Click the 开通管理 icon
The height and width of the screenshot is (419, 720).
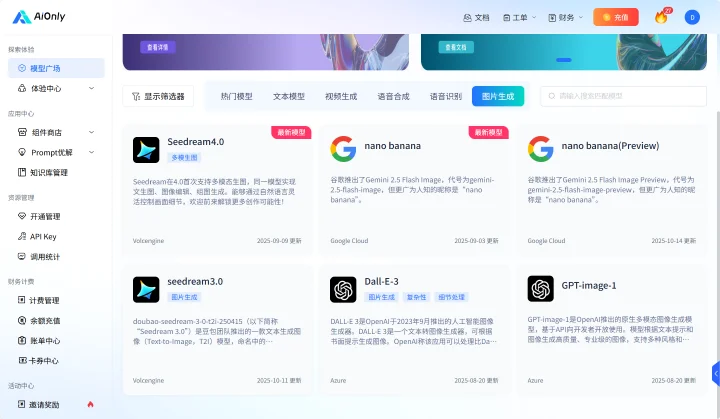[22, 216]
